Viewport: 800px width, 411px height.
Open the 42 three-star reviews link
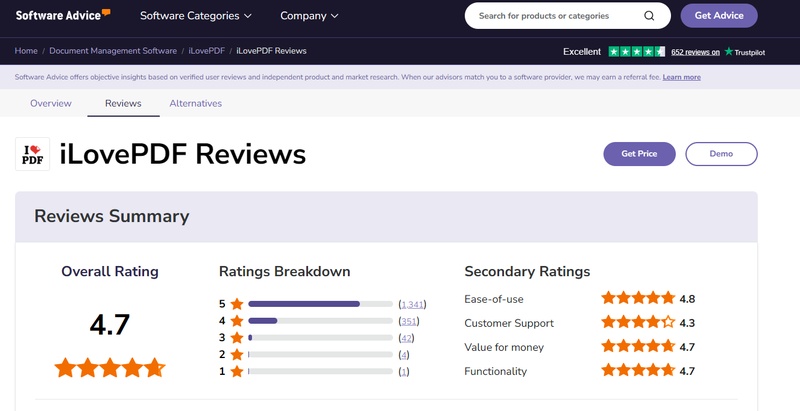[406, 339]
